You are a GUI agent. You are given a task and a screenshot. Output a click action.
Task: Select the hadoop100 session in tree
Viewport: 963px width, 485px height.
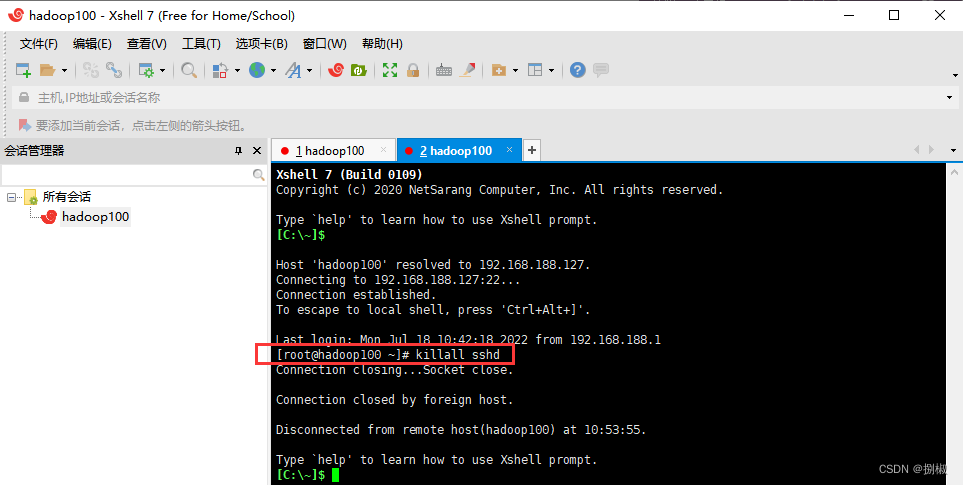coord(95,217)
